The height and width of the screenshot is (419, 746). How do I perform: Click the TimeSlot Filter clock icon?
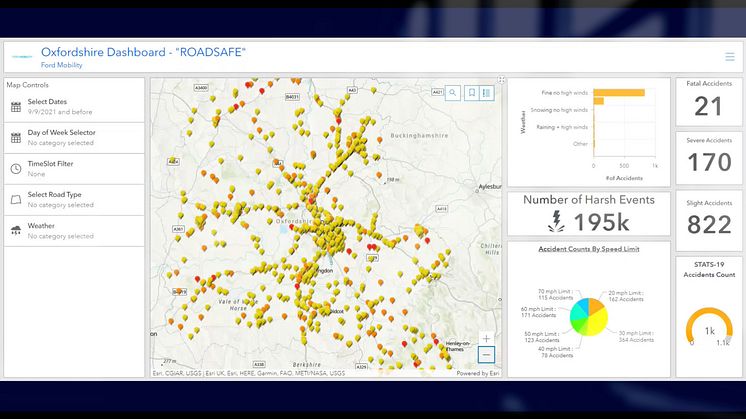pyautogui.click(x=16, y=169)
